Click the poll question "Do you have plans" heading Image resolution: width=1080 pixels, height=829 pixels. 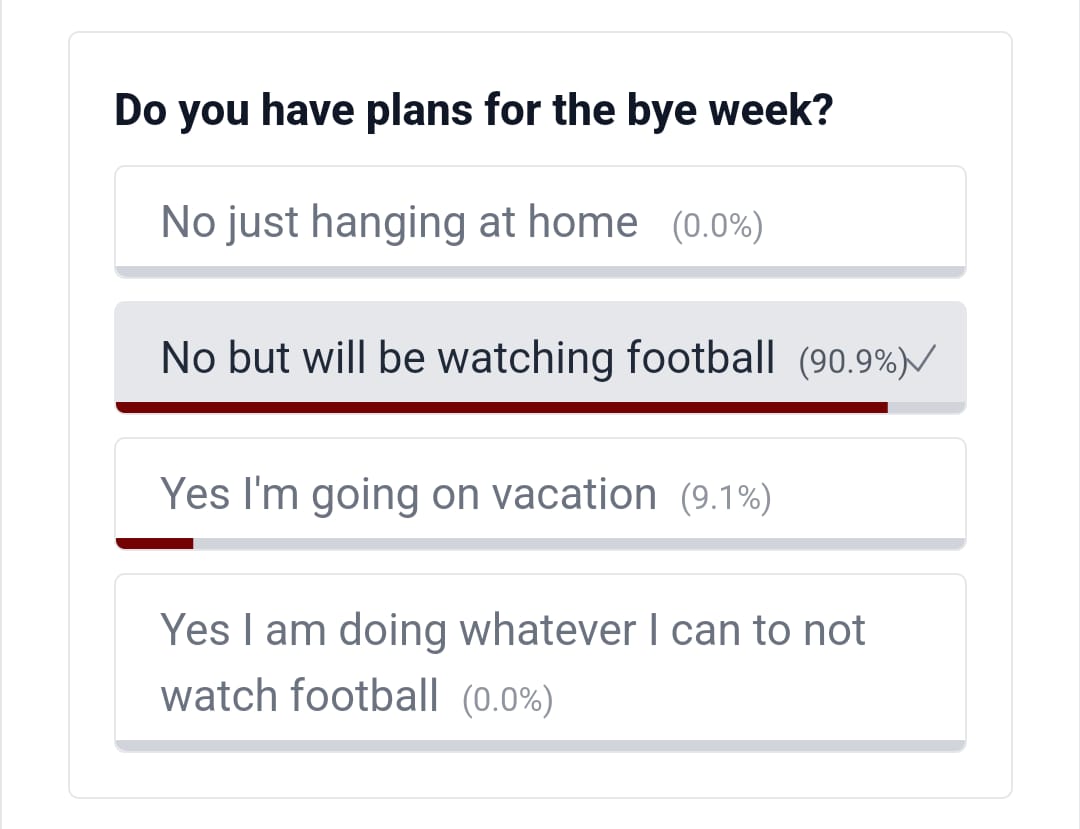pyautogui.click(x=473, y=111)
